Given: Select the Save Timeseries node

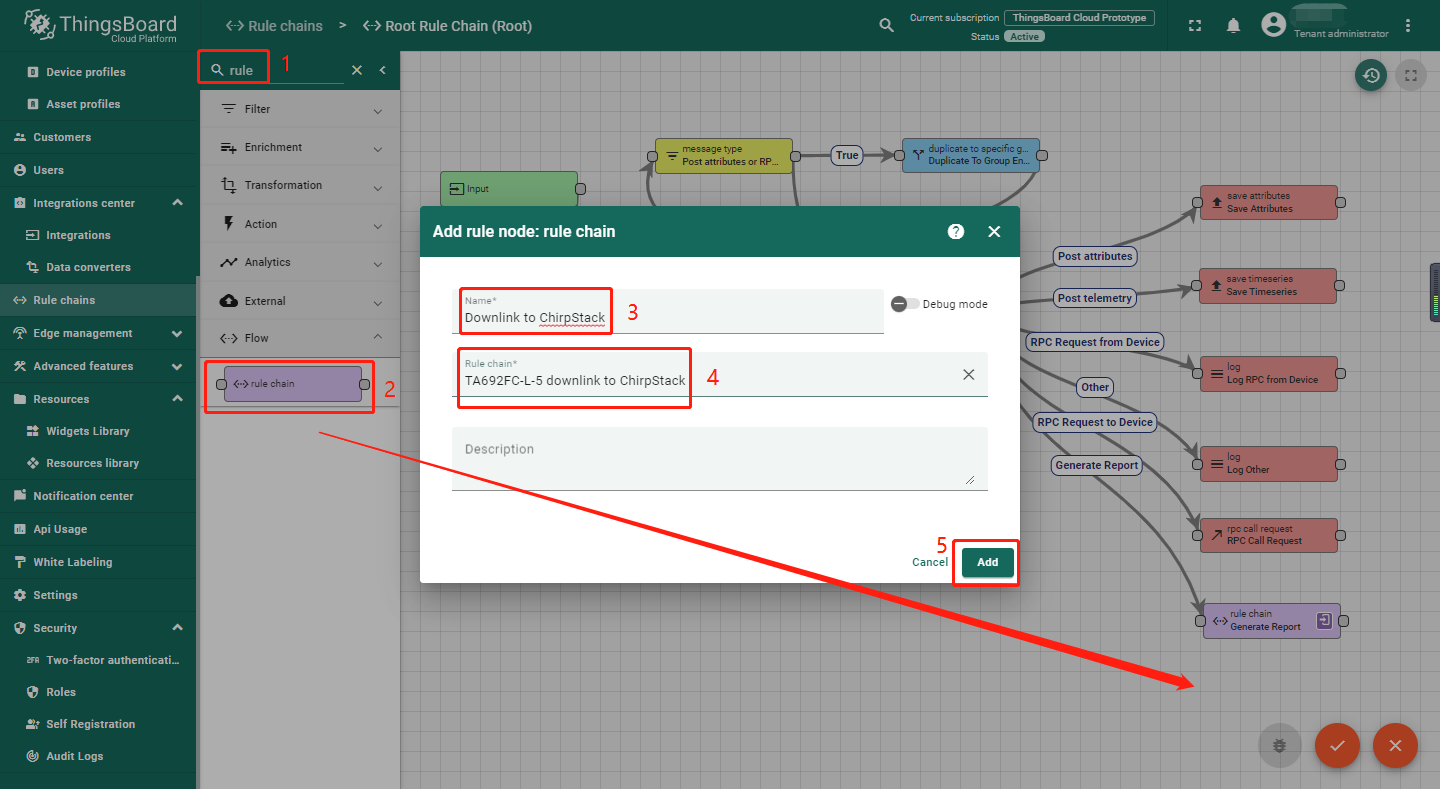Looking at the screenshot, I should tap(1268, 286).
